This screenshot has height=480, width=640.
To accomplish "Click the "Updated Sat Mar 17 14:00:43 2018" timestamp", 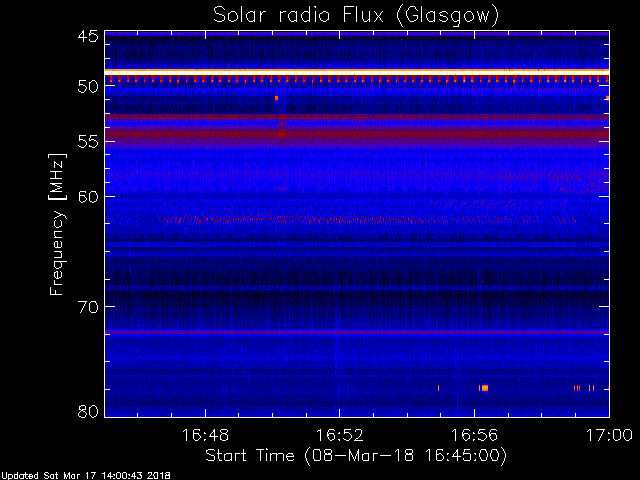I will (x=85, y=476).
